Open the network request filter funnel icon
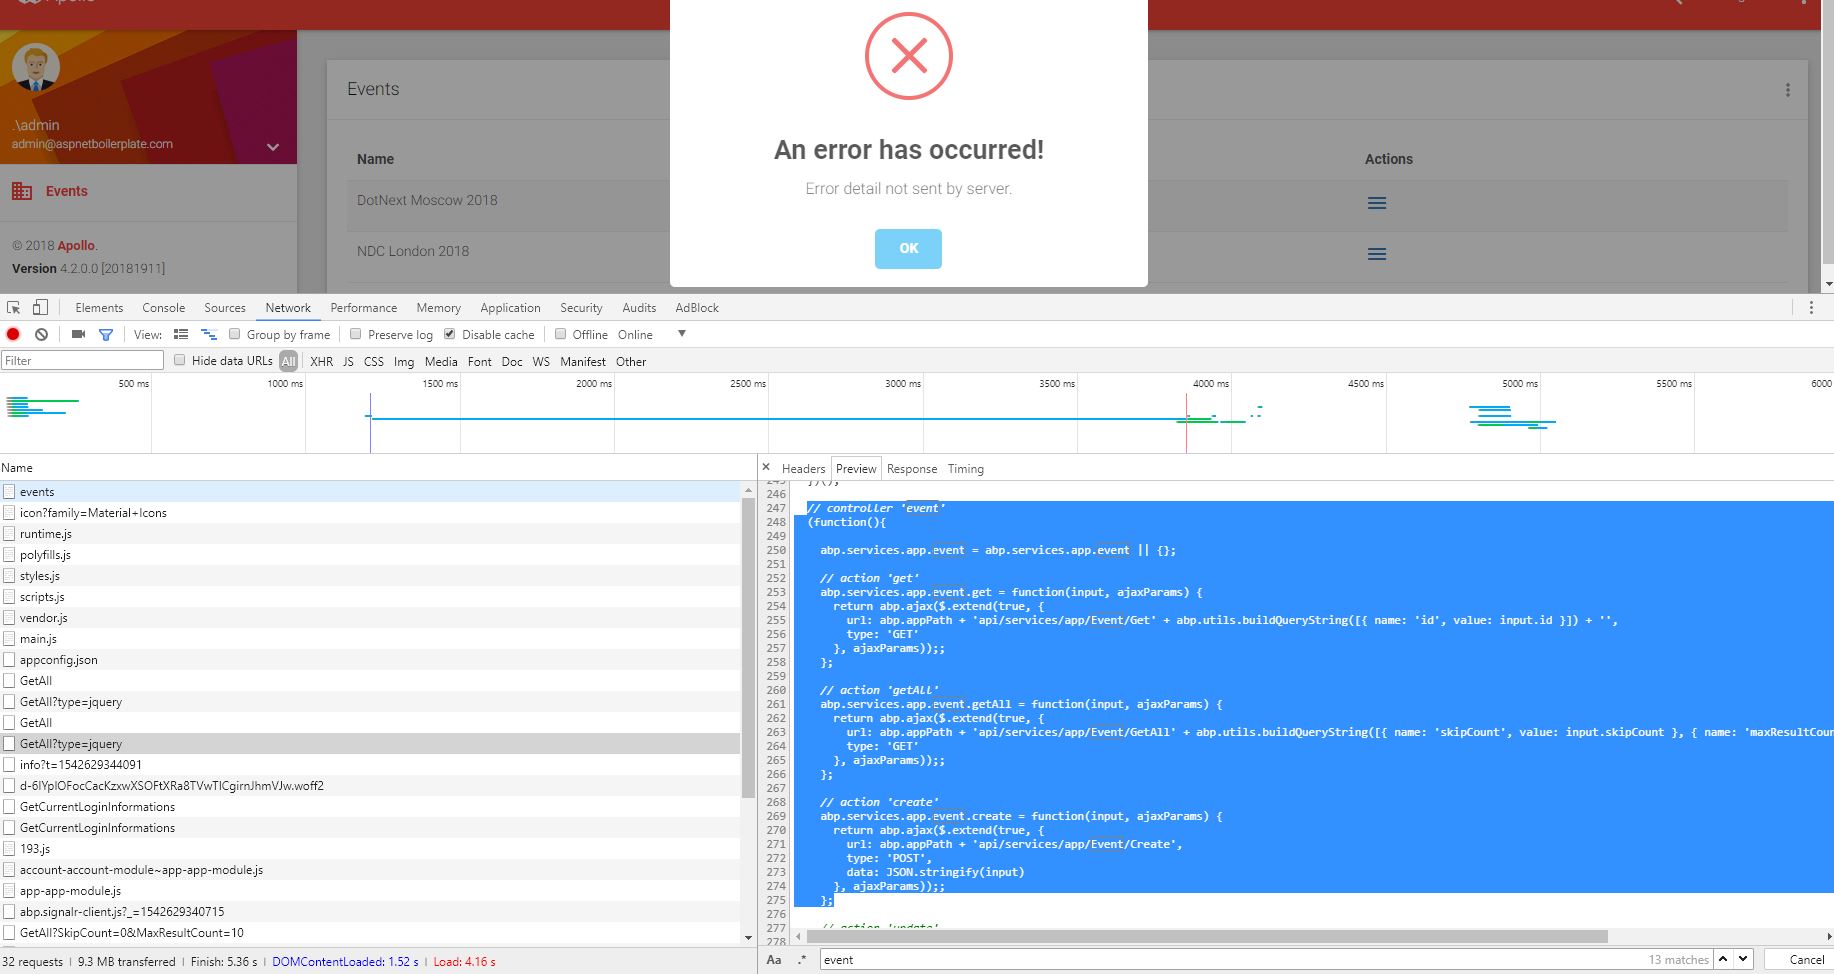 coord(106,334)
